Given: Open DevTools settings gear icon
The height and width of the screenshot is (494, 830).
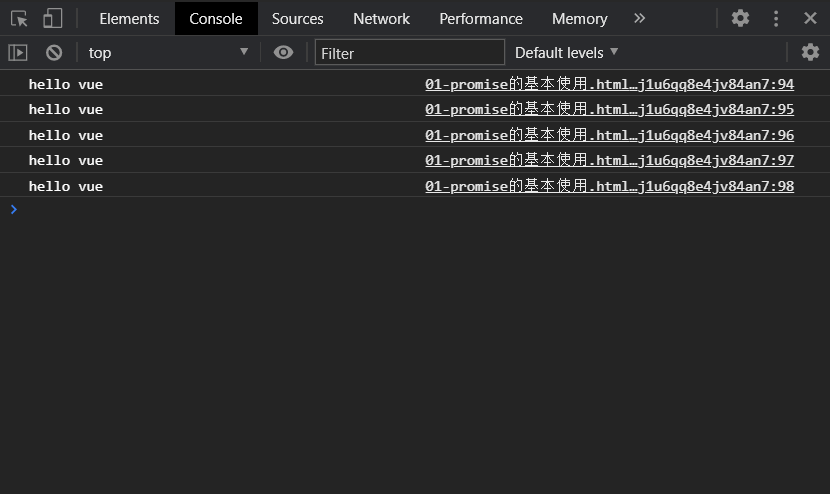Looking at the screenshot, I should click(x=740, y=19).
